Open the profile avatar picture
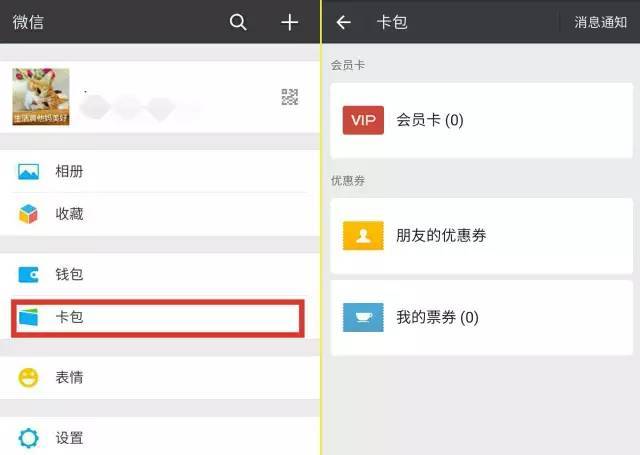 click(x=41, y=97)
